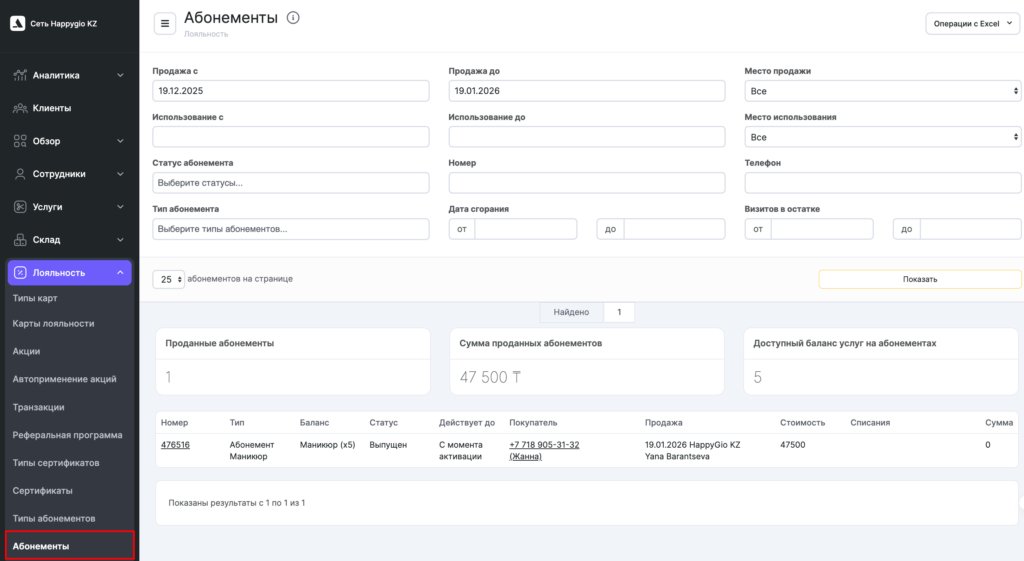Click the Склад box icon in sidebar
The width and height of the screenshot is (1024, 561).
[20, 240]
